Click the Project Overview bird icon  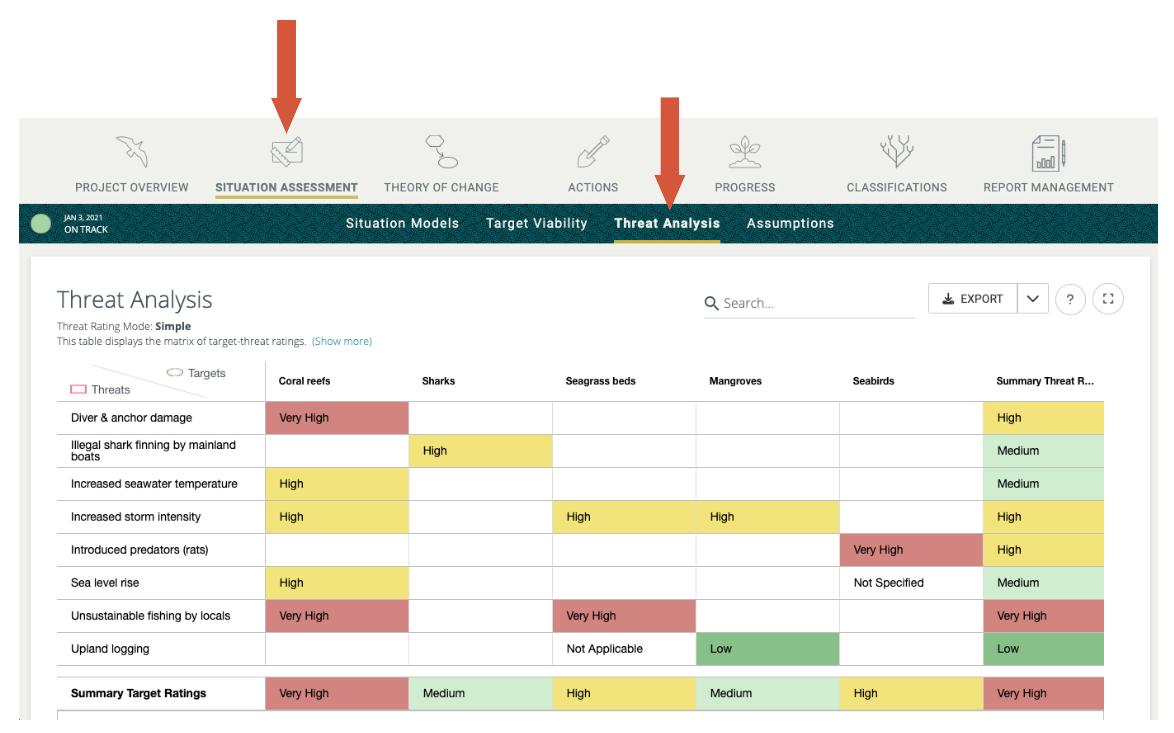click(x=131, y=152)
